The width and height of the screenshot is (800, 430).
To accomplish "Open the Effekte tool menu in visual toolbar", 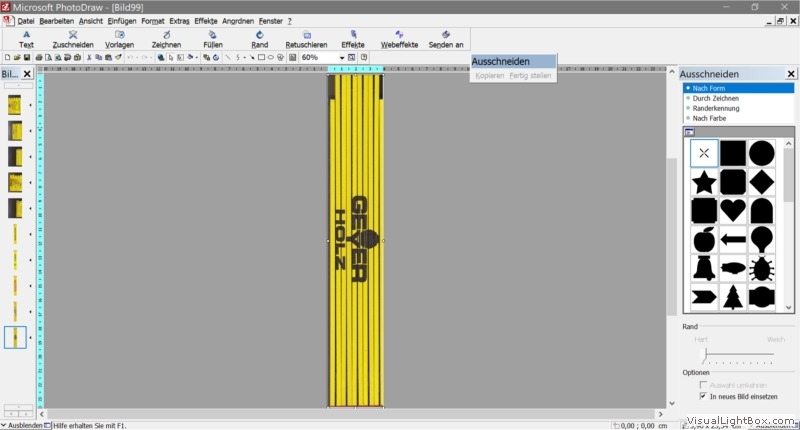I will click(x=353, y=39).
